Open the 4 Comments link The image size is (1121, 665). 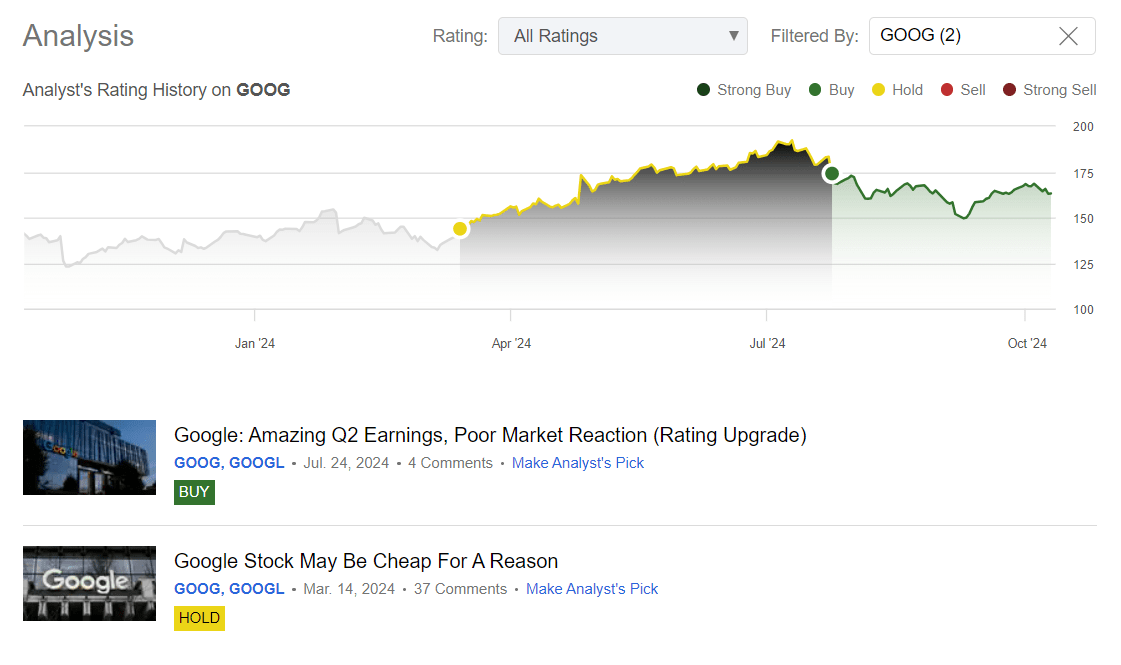[450, 463]
